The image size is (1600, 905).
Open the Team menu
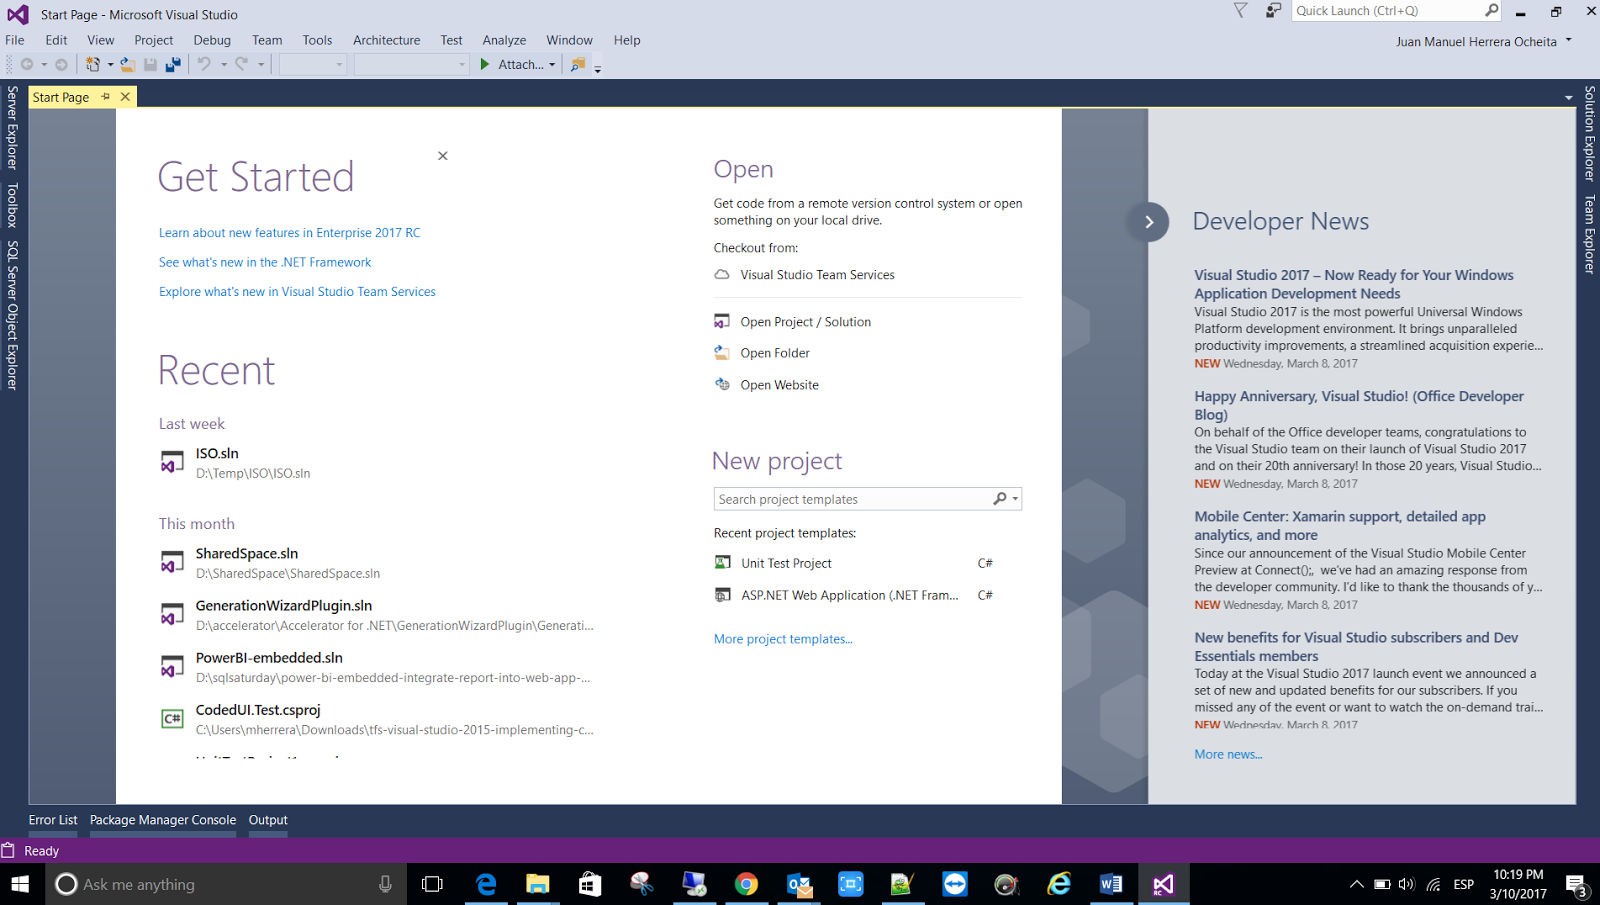[x=266, y=40]
